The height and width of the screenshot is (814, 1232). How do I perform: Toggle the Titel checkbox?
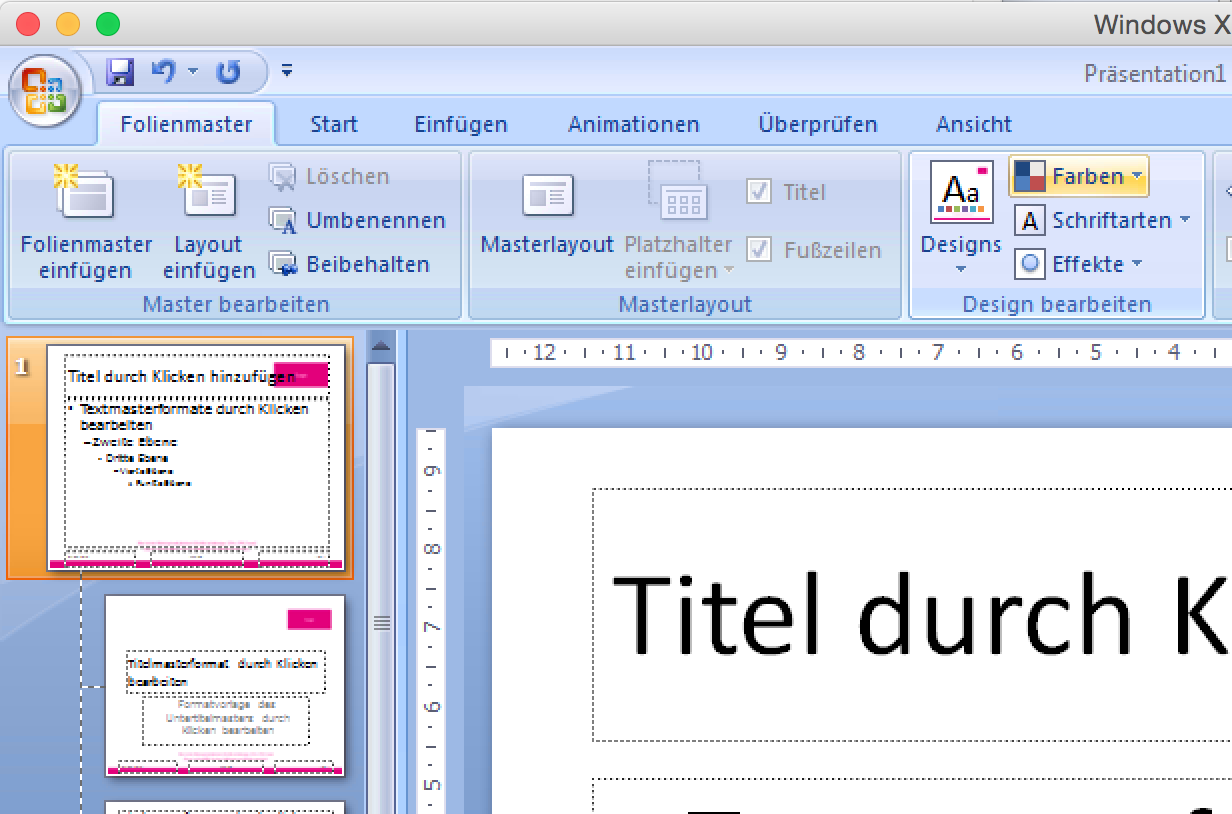click(x=759, y=191)
